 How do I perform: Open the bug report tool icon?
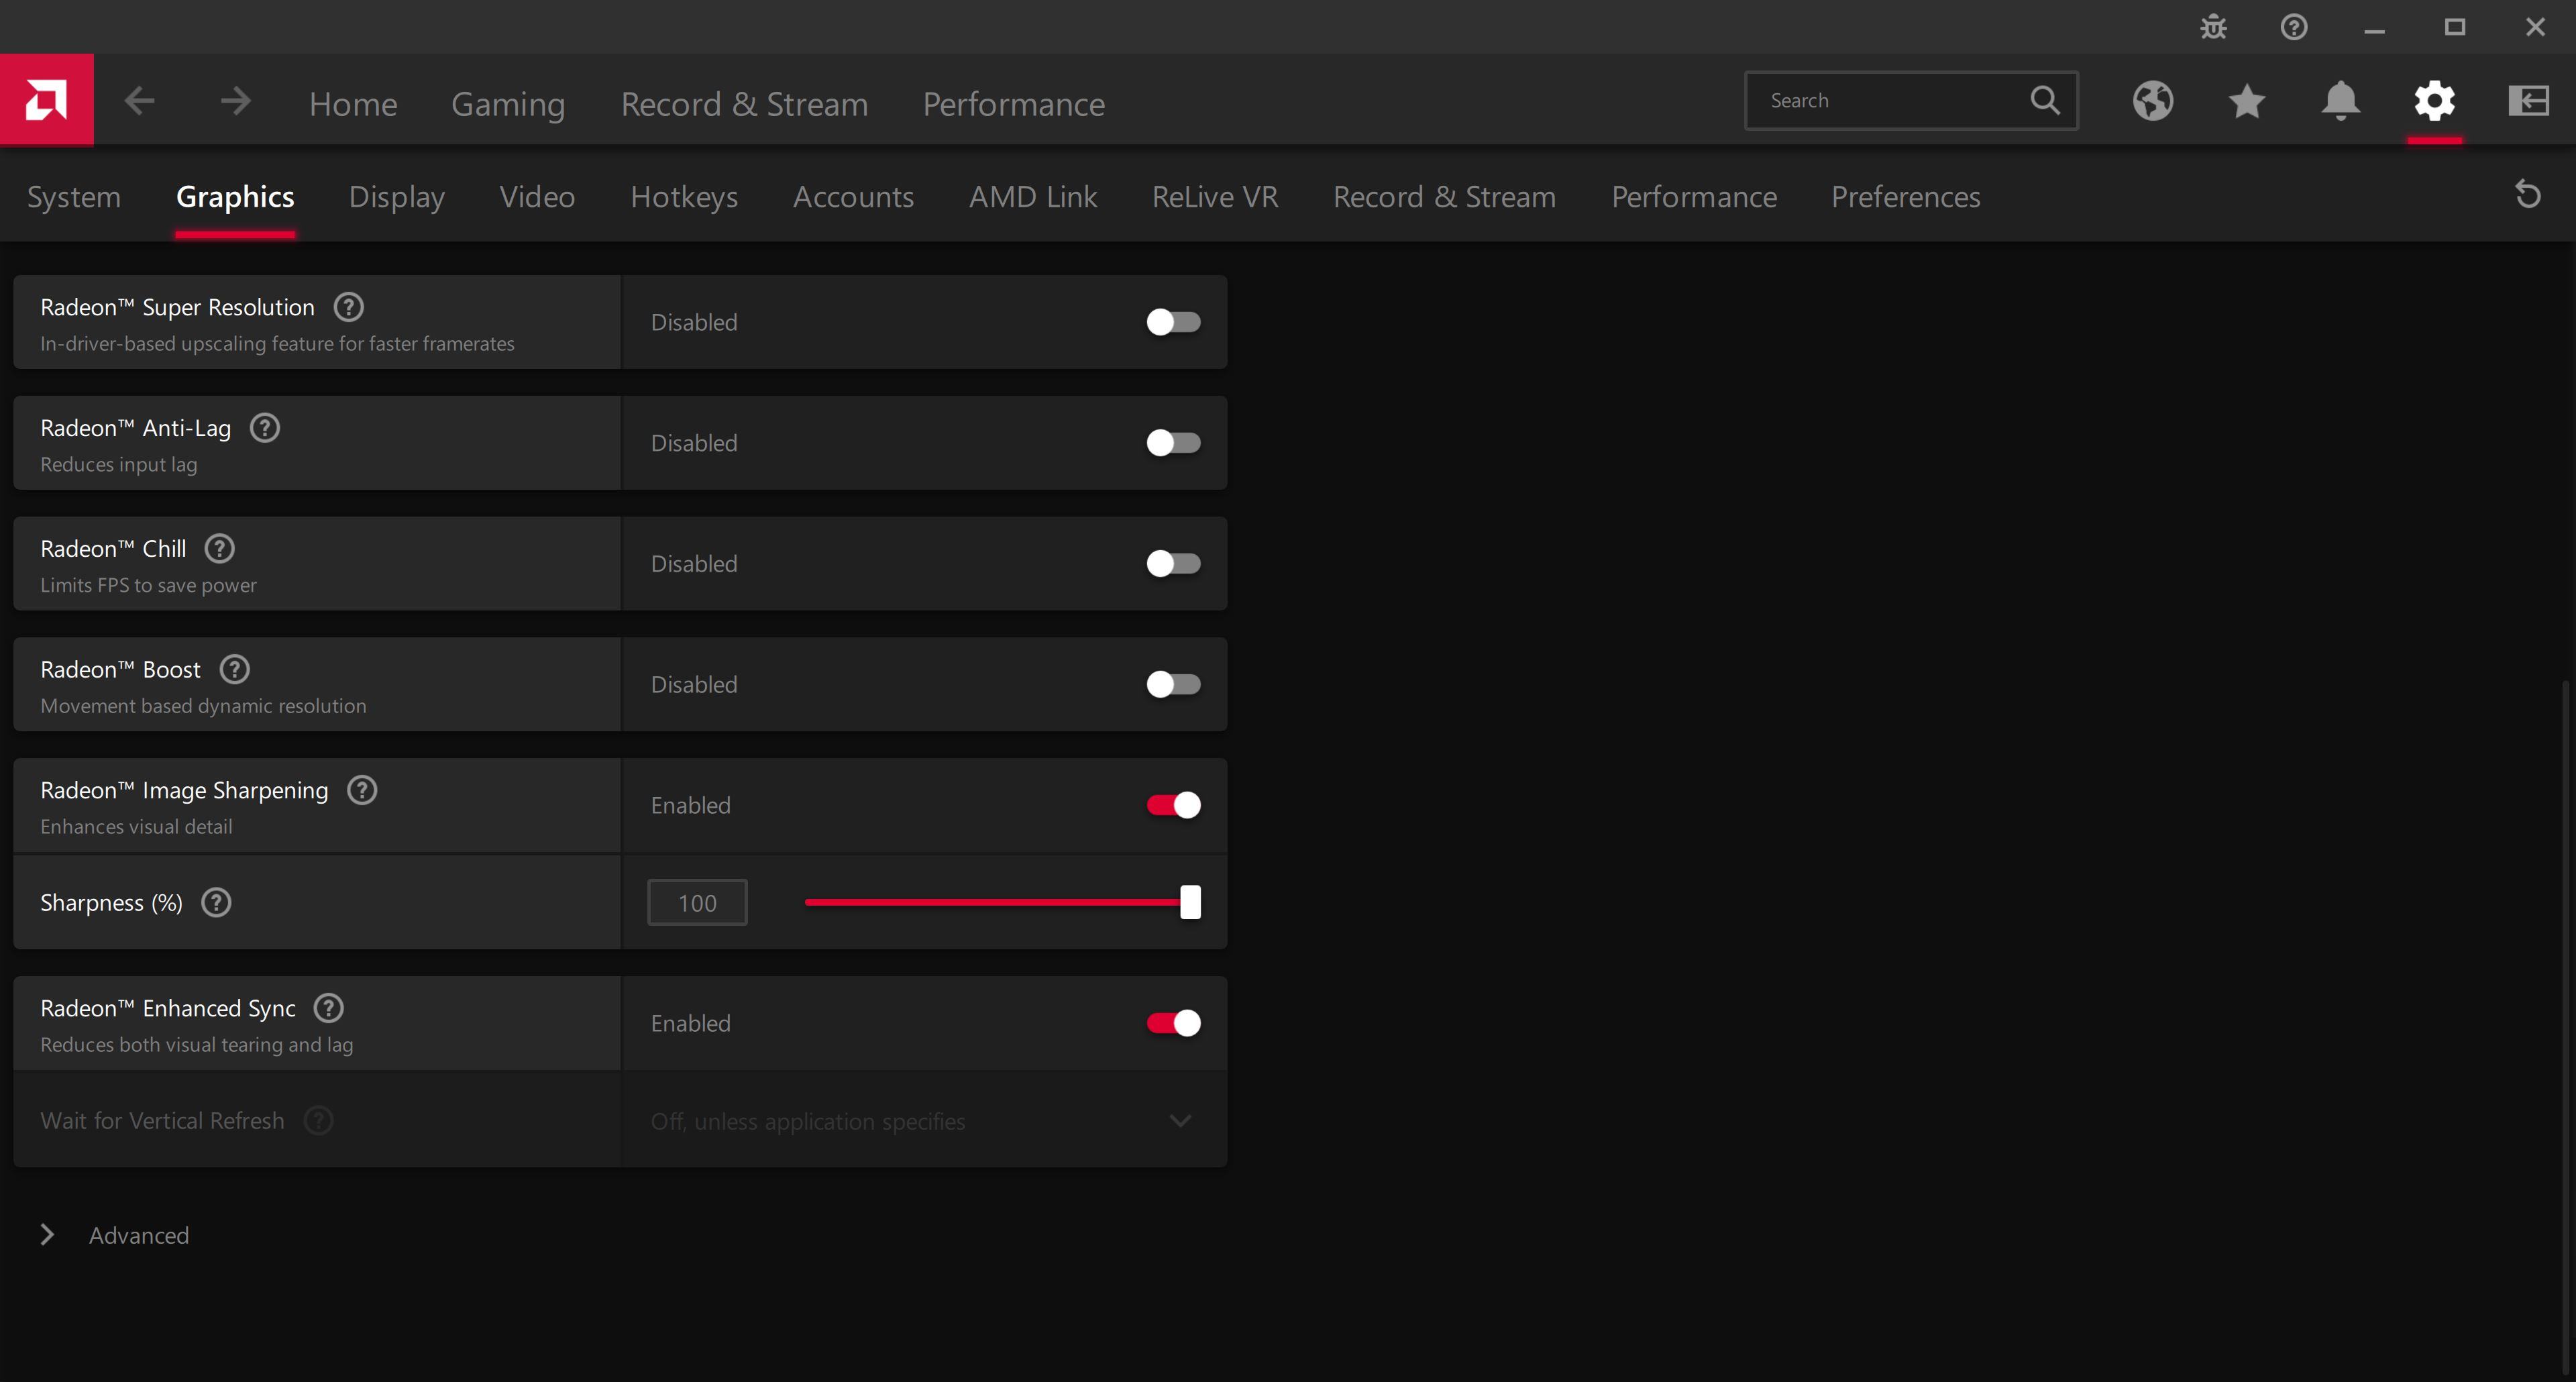2214,27
